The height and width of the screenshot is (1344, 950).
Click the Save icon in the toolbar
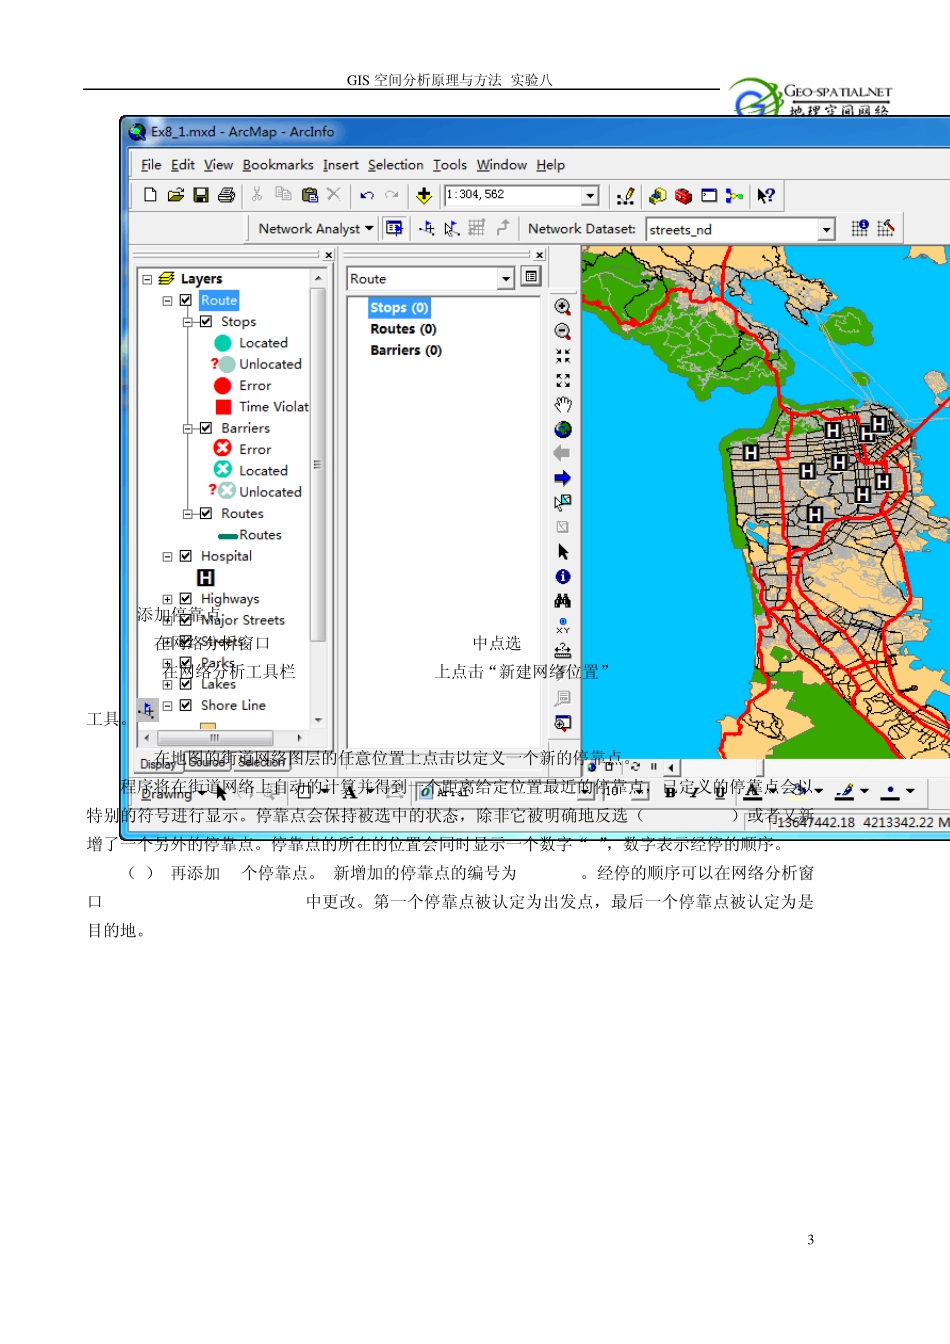coord(201,195)
